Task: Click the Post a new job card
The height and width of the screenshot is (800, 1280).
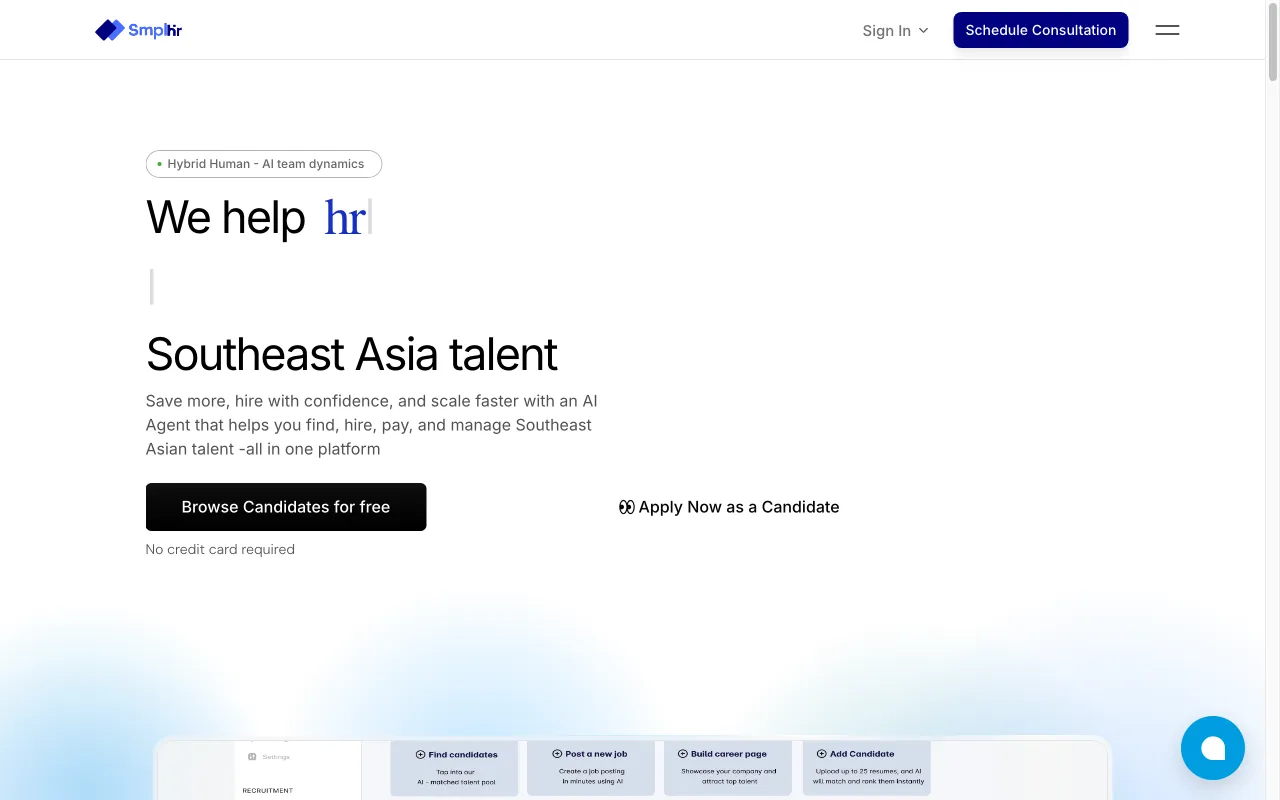Action: click(591, 768)
